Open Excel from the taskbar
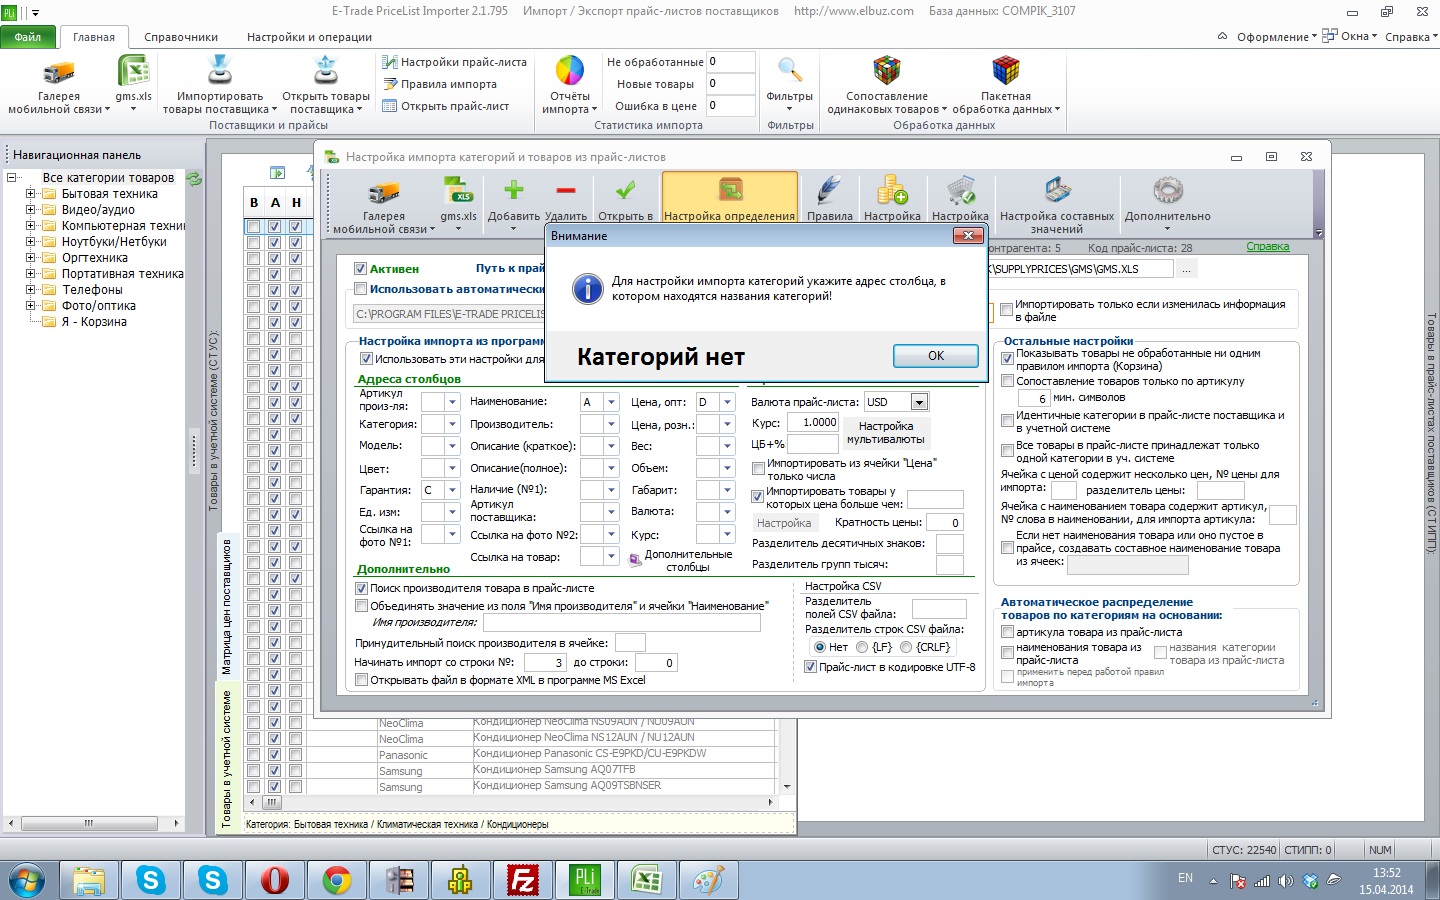The image size is (1440, 900). (646, 880)
